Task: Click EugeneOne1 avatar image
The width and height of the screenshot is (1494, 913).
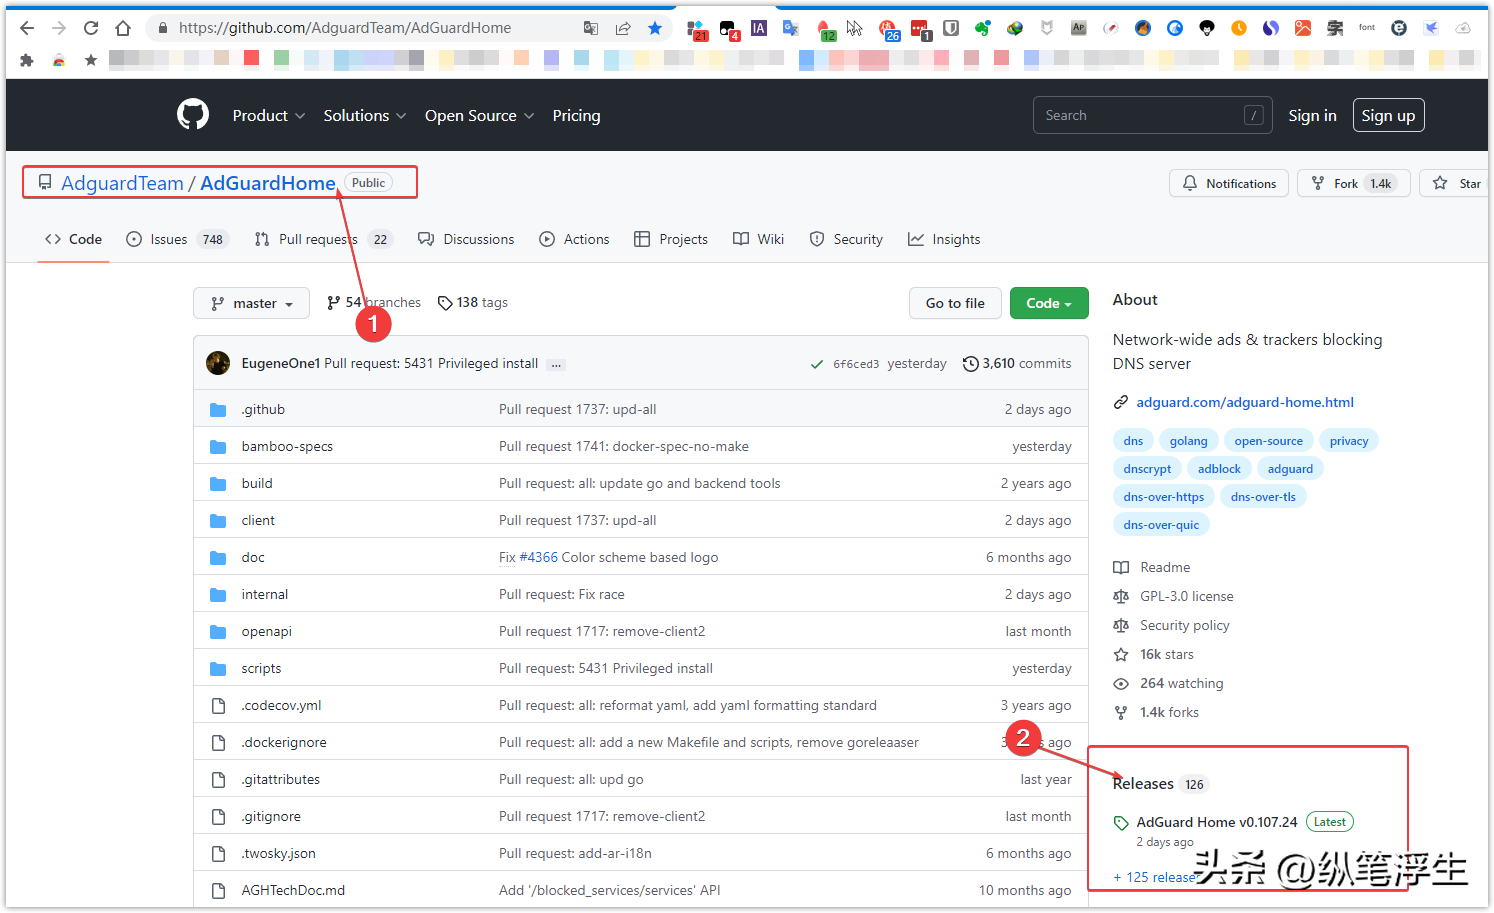Action: pyautogui.click(x=218, y=363)
